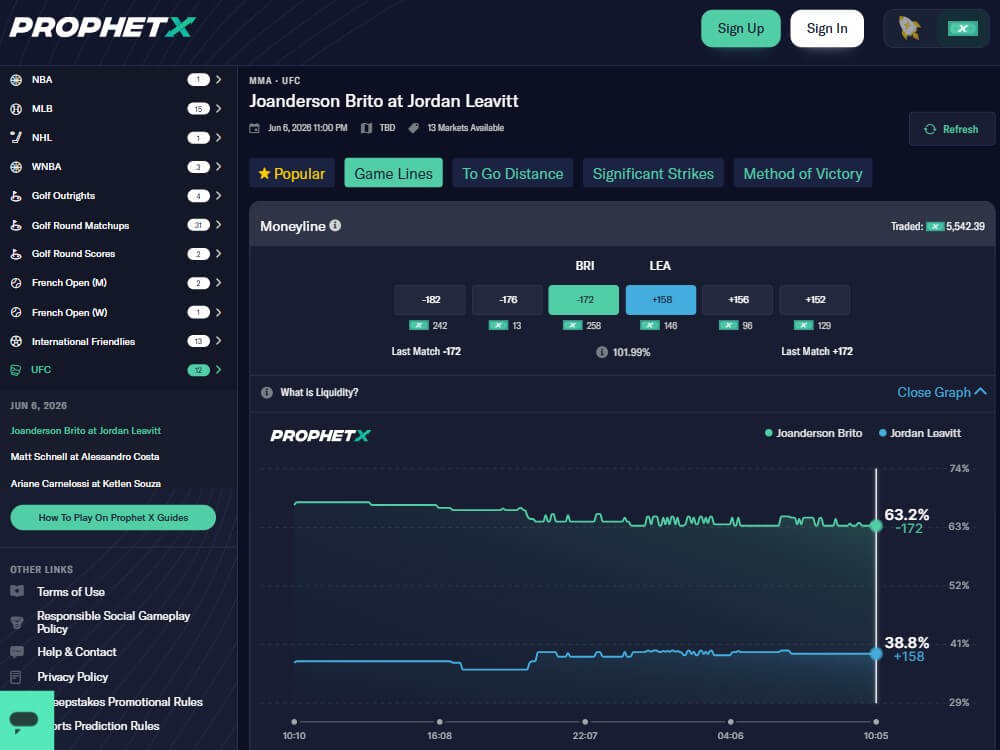
Task: Open the Method of Victory tab
Action: tap(803, 173)
